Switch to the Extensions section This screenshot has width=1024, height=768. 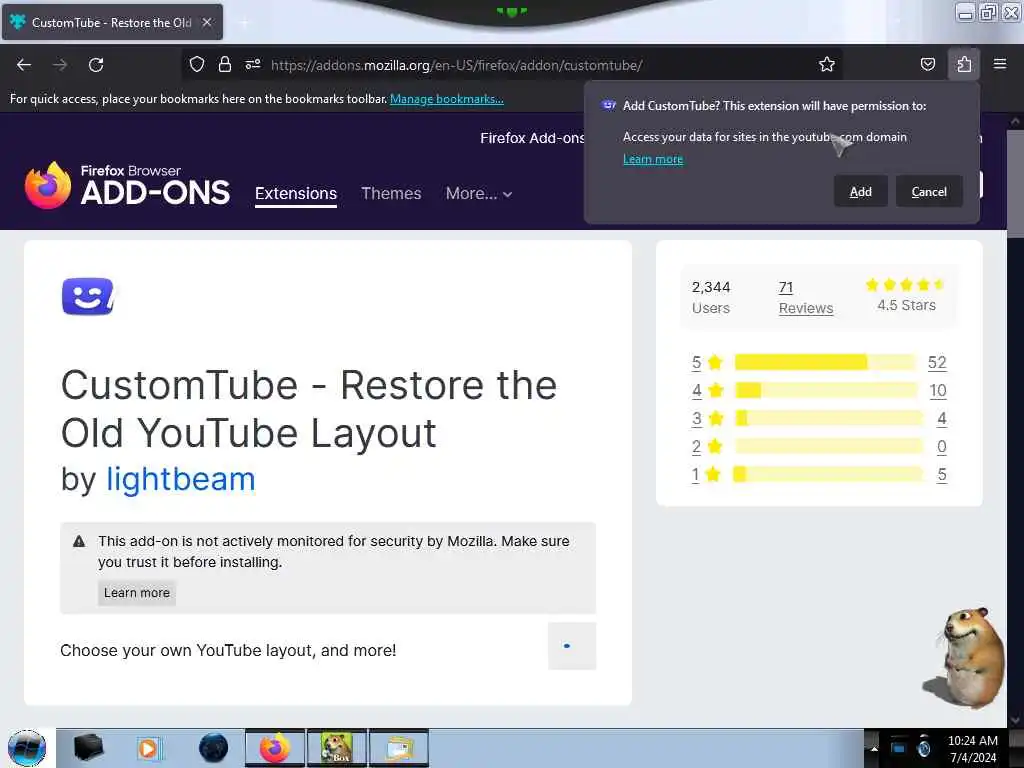(x=296, y=194)
